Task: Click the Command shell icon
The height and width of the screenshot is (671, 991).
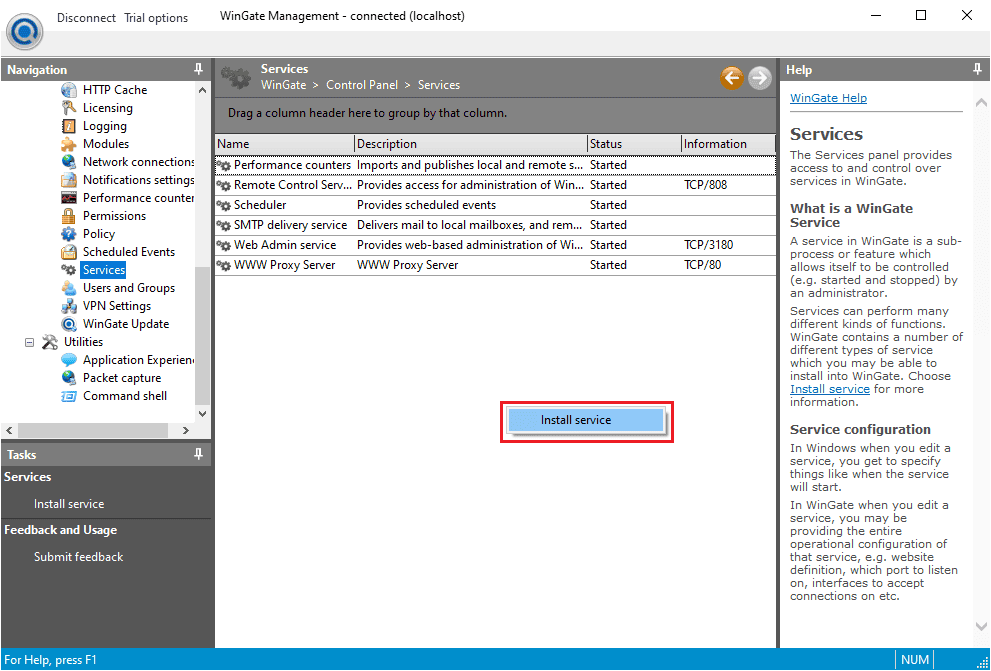Action: click(x=69, y=396)
